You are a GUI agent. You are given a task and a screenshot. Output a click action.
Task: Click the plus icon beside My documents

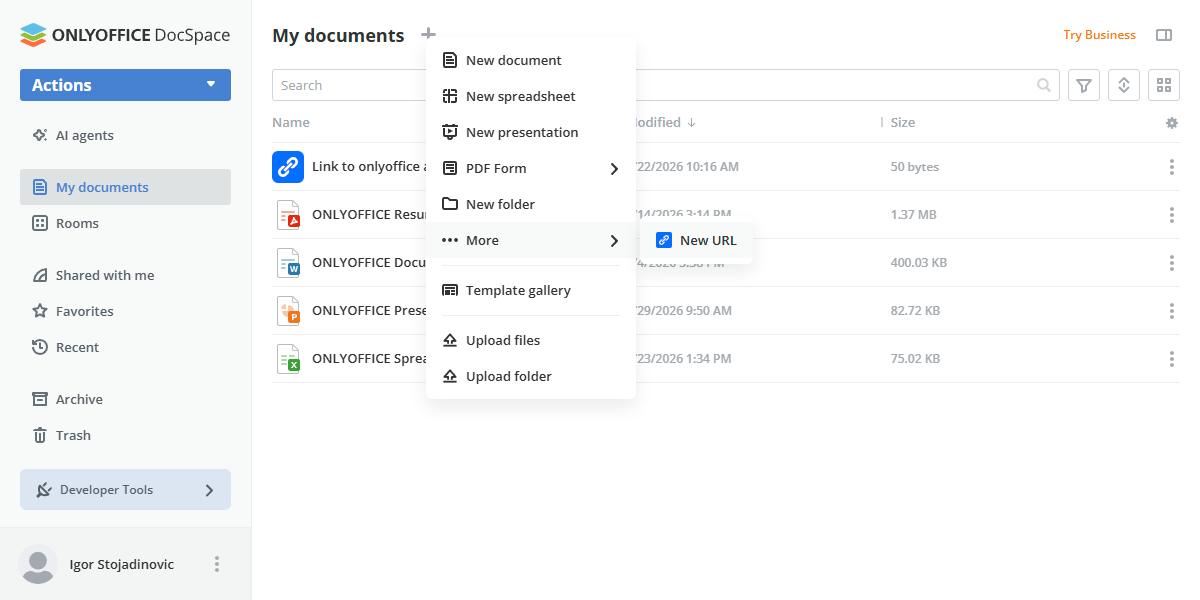pyautogui.click(x=428, y=35)
